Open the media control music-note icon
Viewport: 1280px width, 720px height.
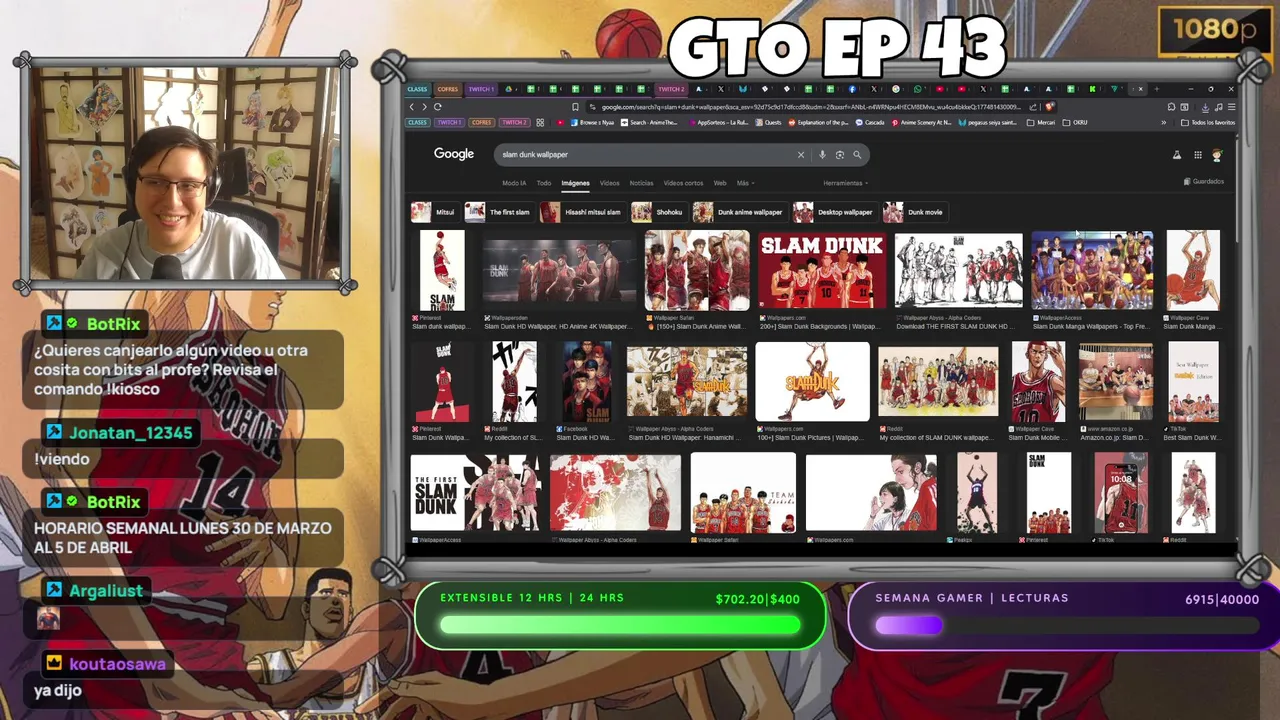[1218, 107]
